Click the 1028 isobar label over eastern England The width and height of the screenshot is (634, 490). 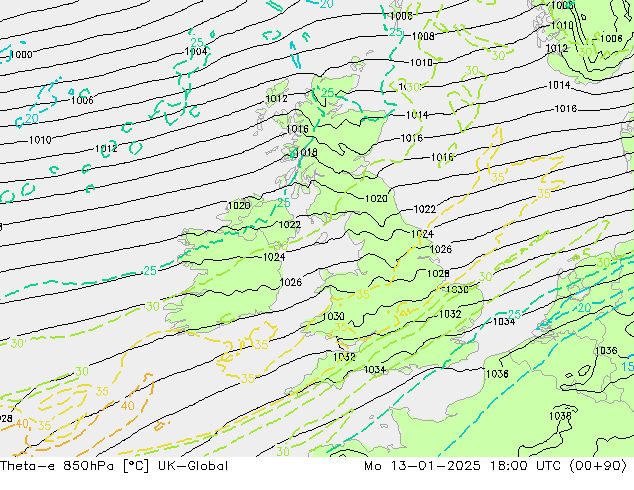(438, 274)
